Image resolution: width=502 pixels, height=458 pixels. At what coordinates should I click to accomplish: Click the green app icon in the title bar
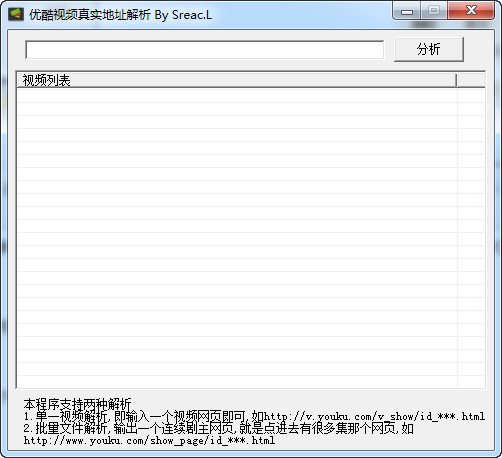[16, 14]
